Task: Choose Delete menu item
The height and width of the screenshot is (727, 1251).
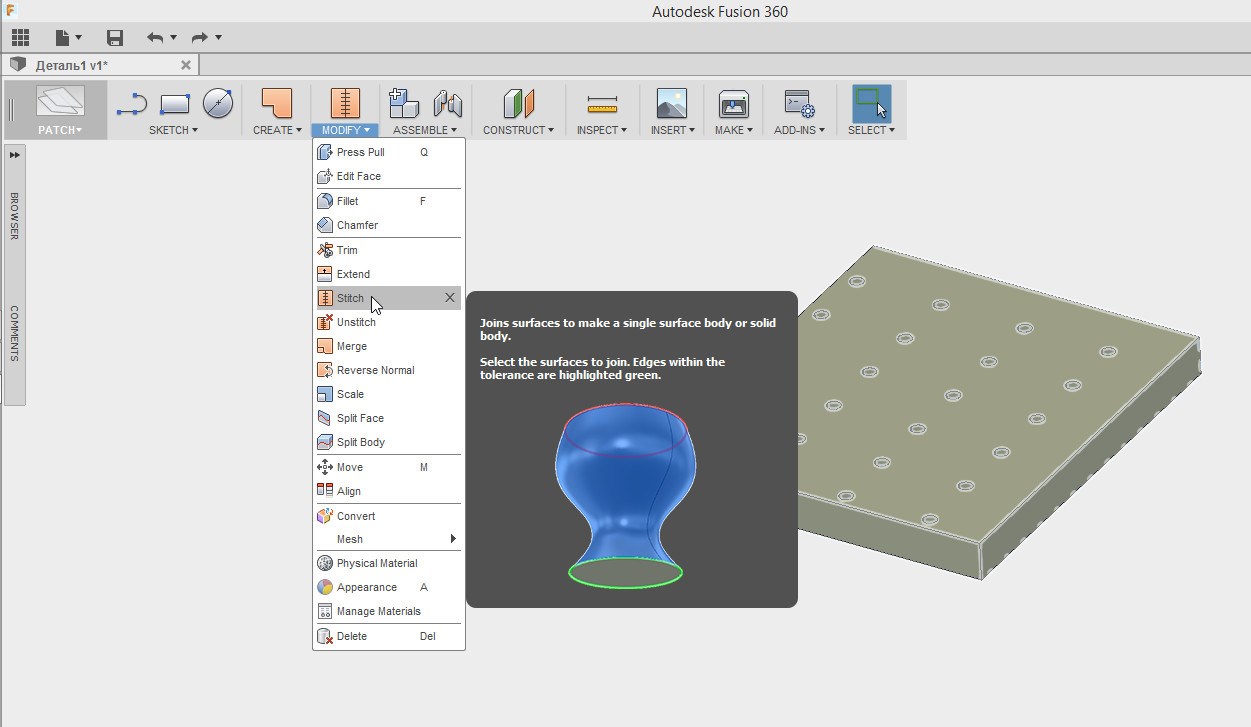Action: [388, 636]
